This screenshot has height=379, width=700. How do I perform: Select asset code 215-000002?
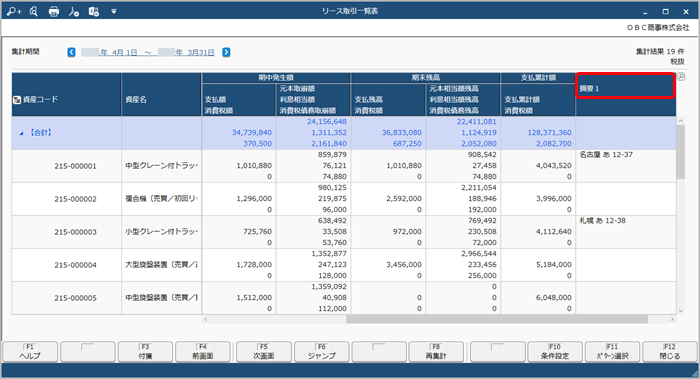click(x=75, y=199)
